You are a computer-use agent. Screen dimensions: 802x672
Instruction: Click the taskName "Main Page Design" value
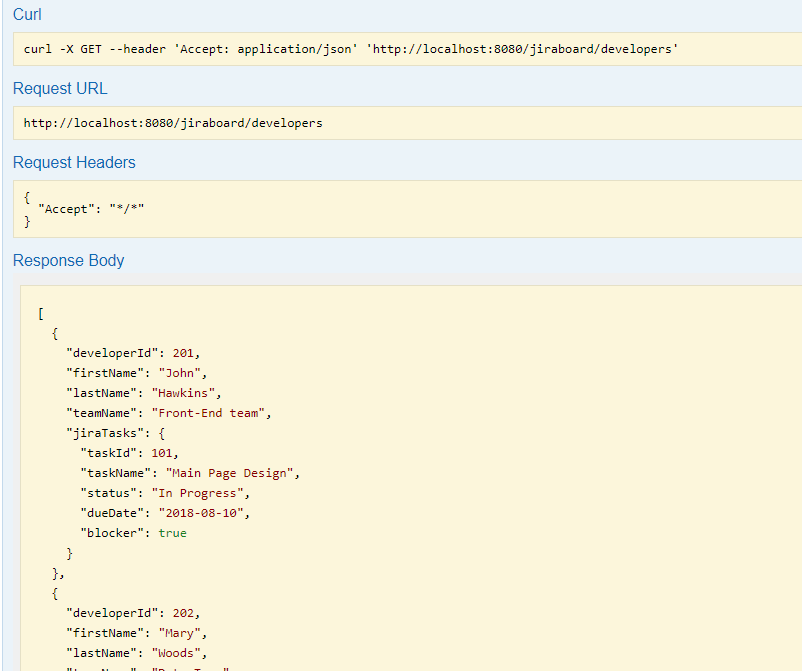[x=229, y=473]
